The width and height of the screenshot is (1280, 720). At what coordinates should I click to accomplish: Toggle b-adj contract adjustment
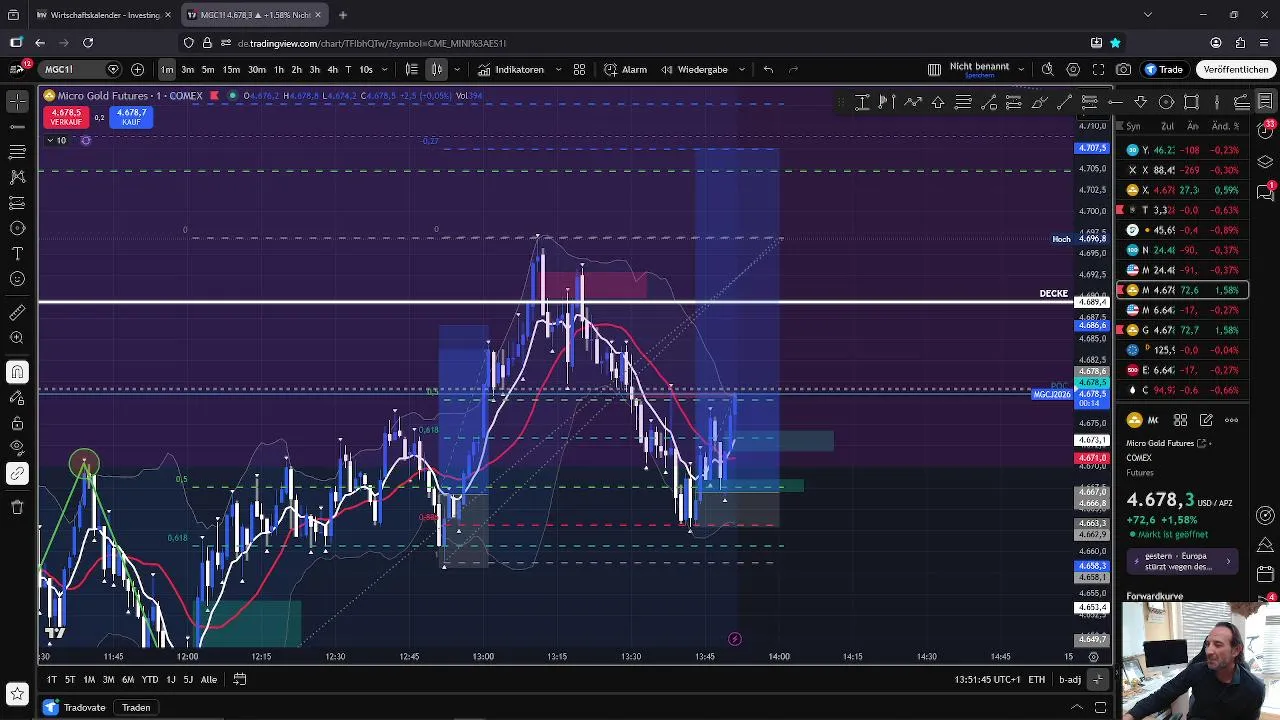click(1070, 680)
